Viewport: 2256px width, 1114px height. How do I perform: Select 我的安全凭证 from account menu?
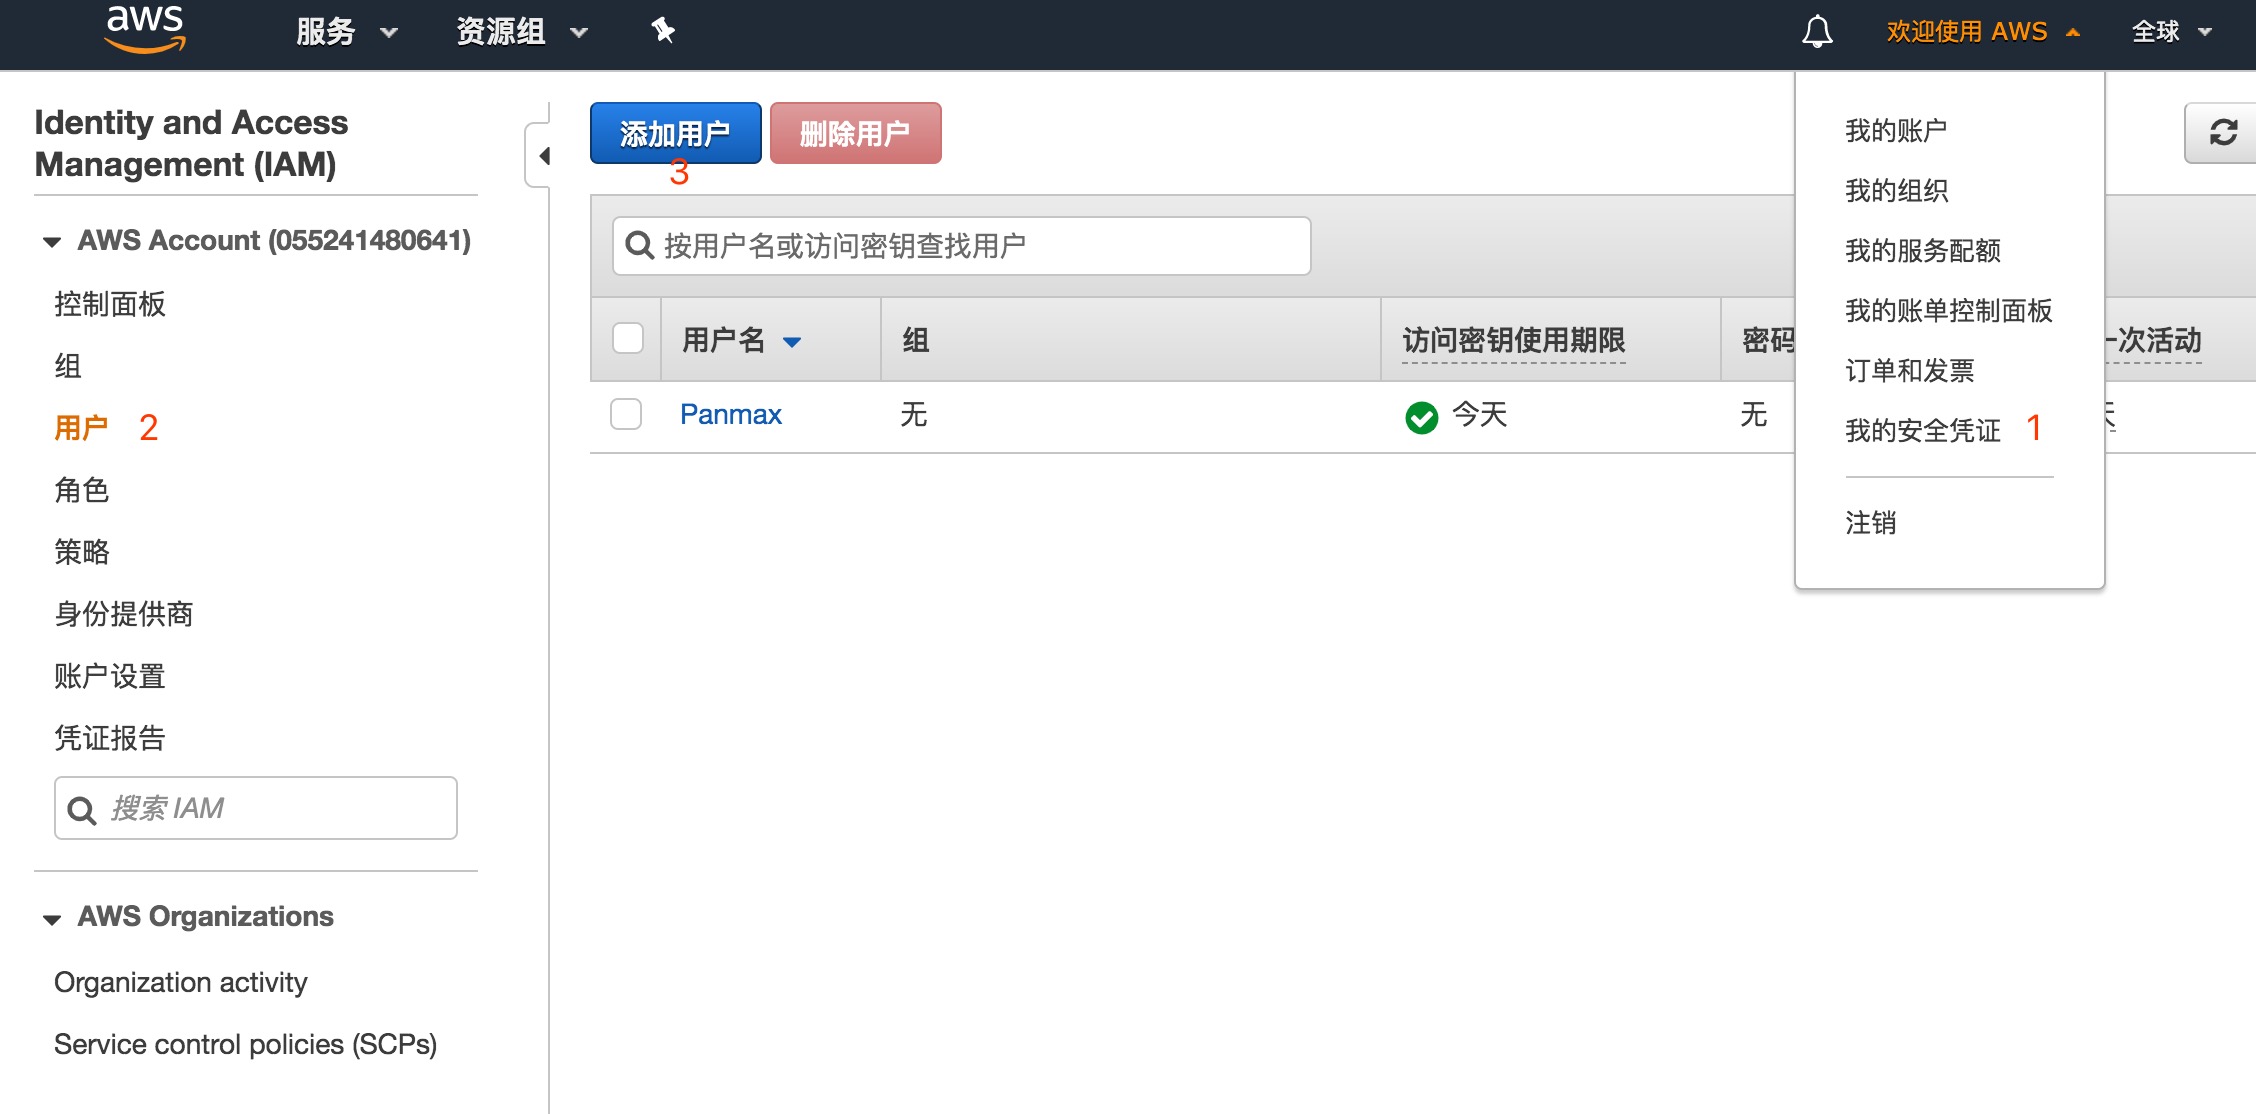(x=1922, y=431)
